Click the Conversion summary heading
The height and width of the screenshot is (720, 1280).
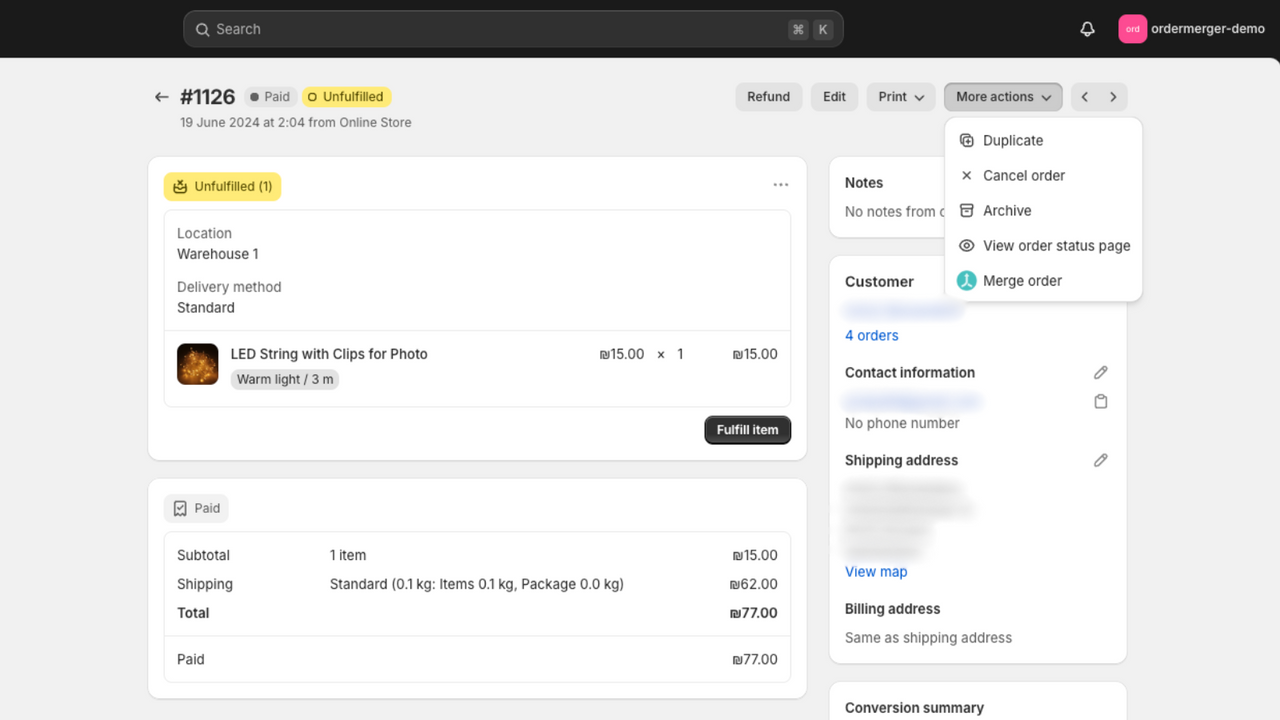click(x=914, y=708)
